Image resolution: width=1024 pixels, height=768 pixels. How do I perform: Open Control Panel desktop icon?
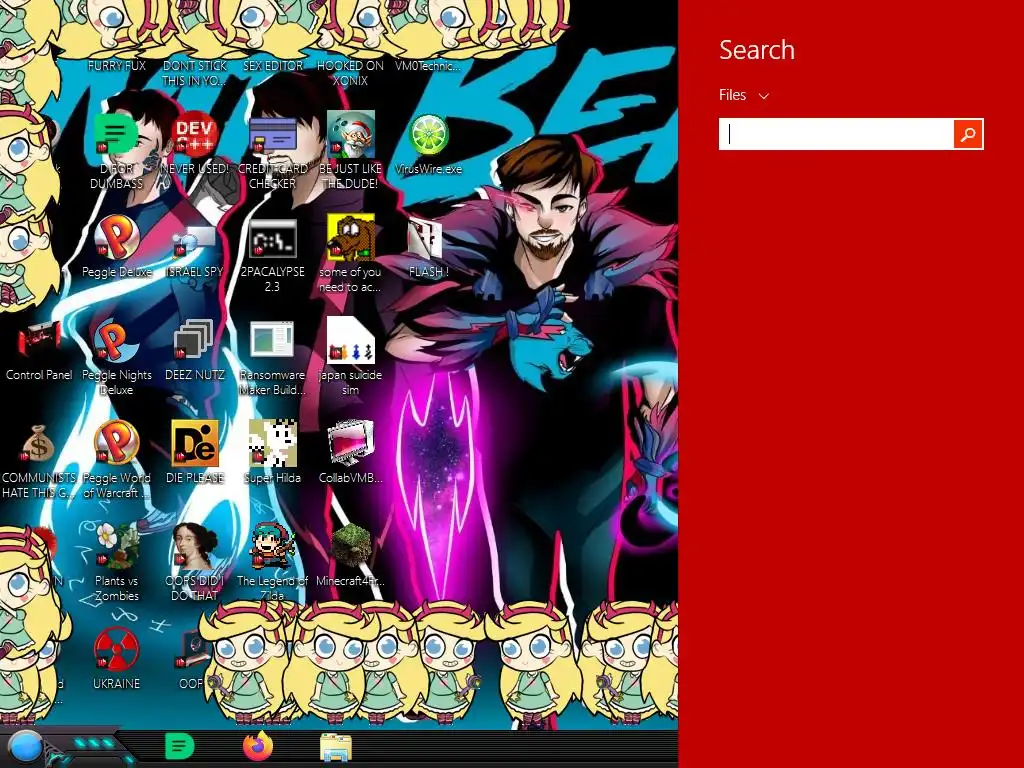(x=39, y=340)
